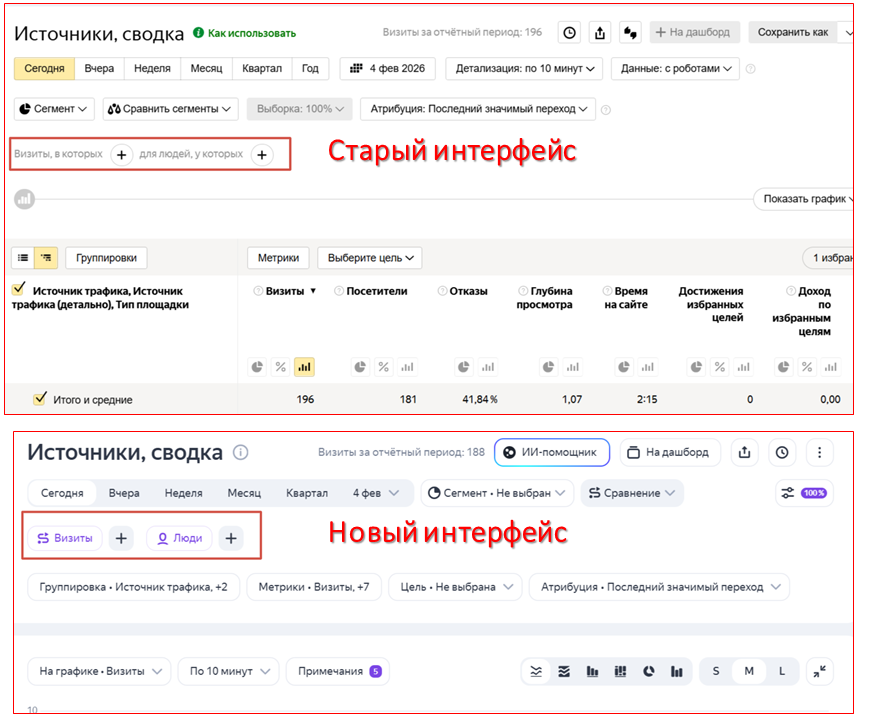Open Детализация: по 10 минут dropdown
This screenshot has height=720, width=870.
pos(527,69)
